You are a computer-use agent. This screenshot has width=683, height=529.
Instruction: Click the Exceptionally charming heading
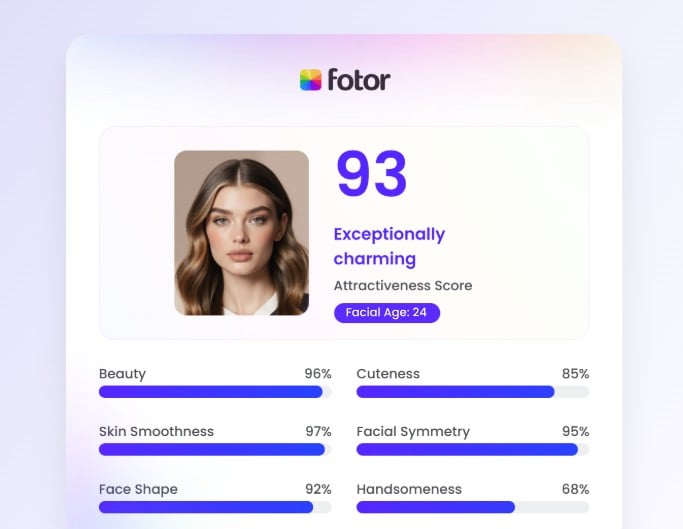pos(389,246)
